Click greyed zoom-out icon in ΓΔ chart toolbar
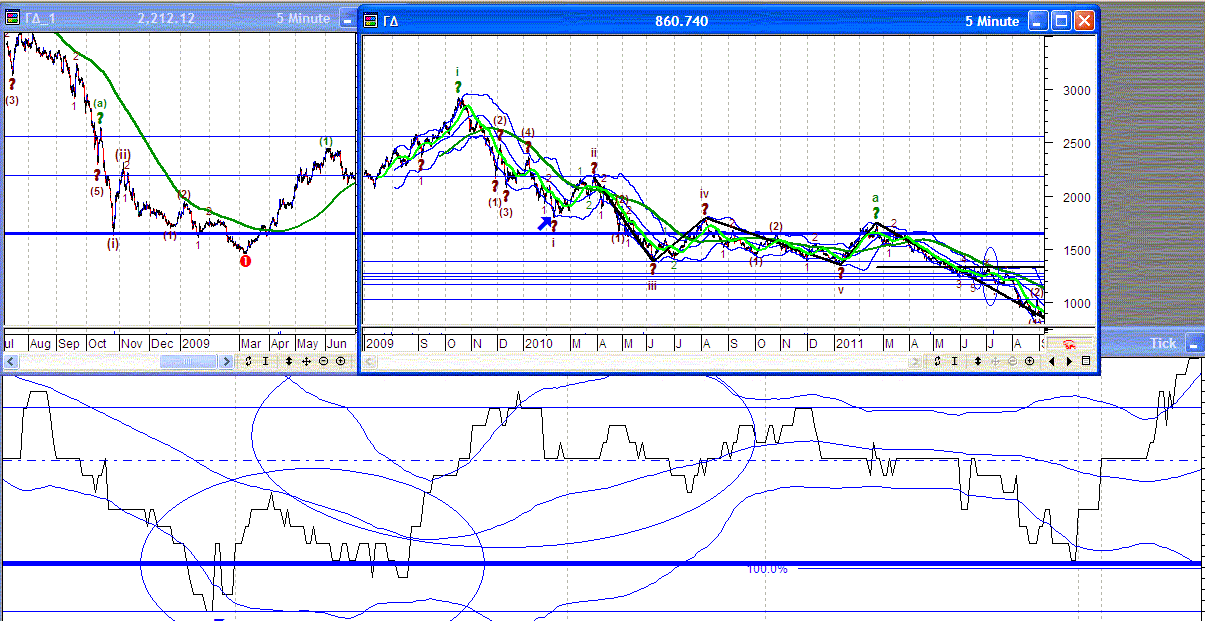This screenshot has width=1205, height=621. [1012, 360]
